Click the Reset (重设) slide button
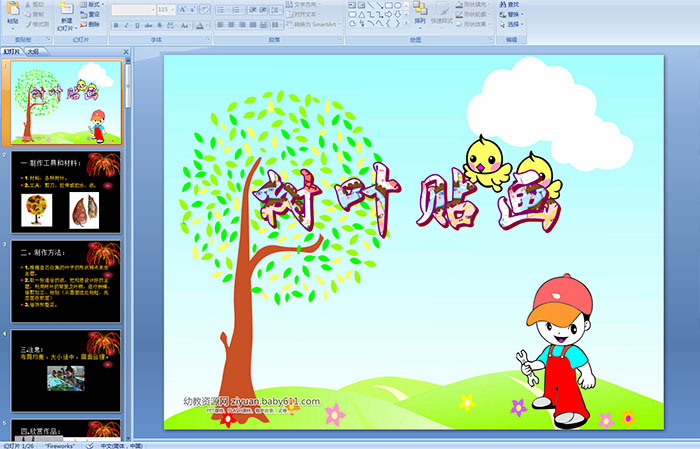700x449 pixels. pos(90,14)
